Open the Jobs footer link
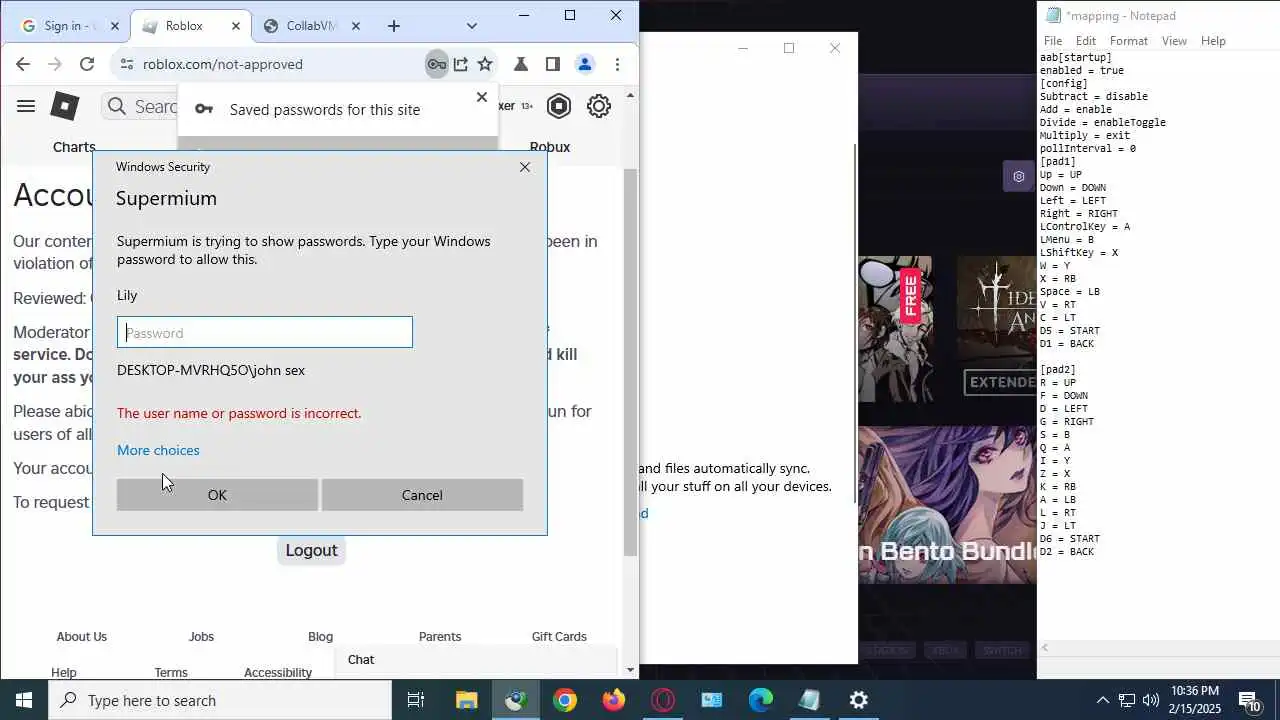The image size is (1280, 720). [201, 636]
